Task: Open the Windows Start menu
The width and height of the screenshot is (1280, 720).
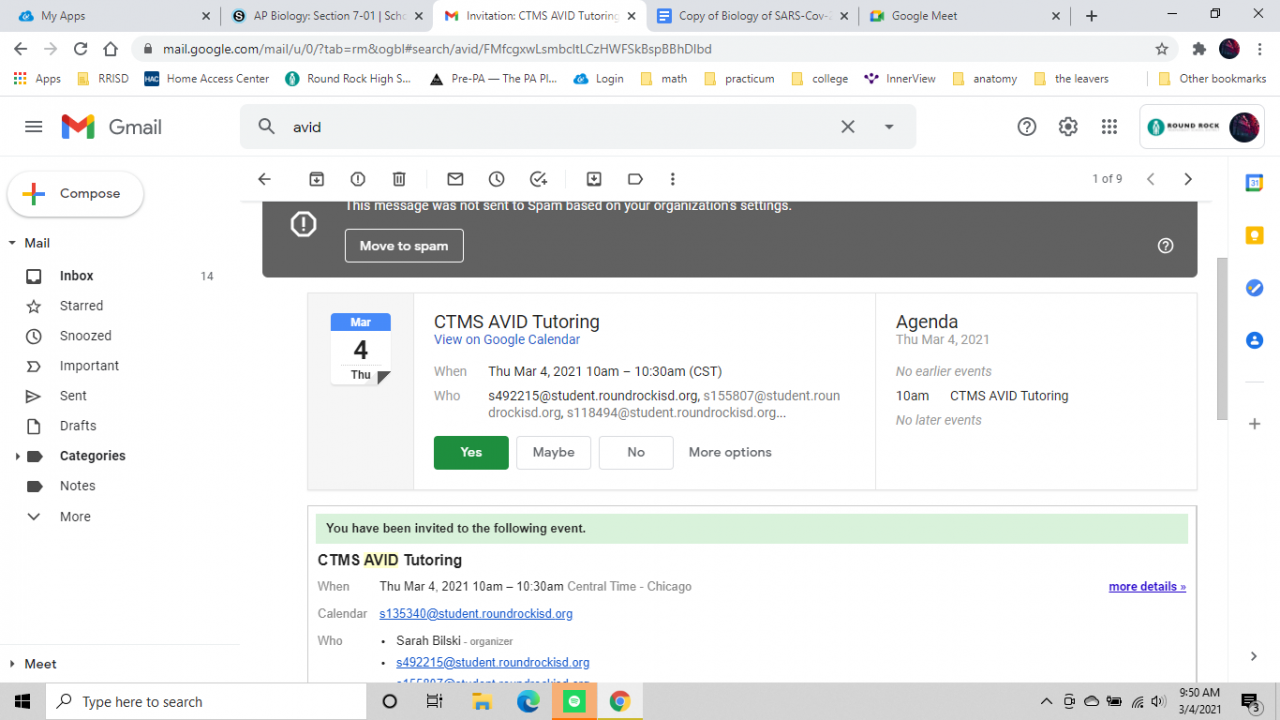Action: pos(23,701)
